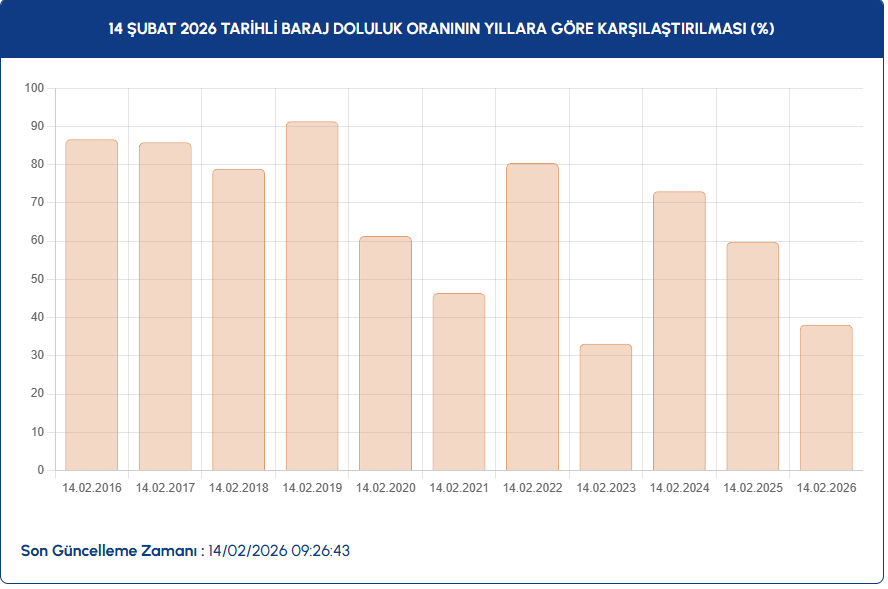The height and width of the screenshot is (589, 888).
Task: Select the tallest bar, 14.02.2019
Action: 312,296
